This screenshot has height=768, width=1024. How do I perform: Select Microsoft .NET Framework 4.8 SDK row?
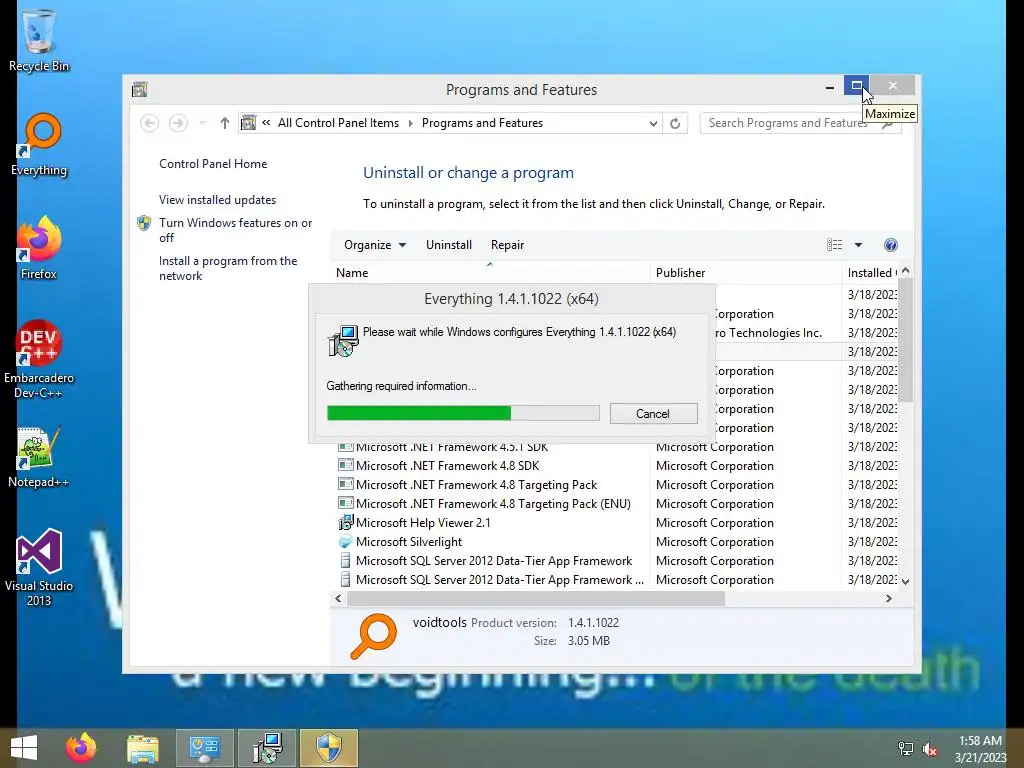pos(614,466)
